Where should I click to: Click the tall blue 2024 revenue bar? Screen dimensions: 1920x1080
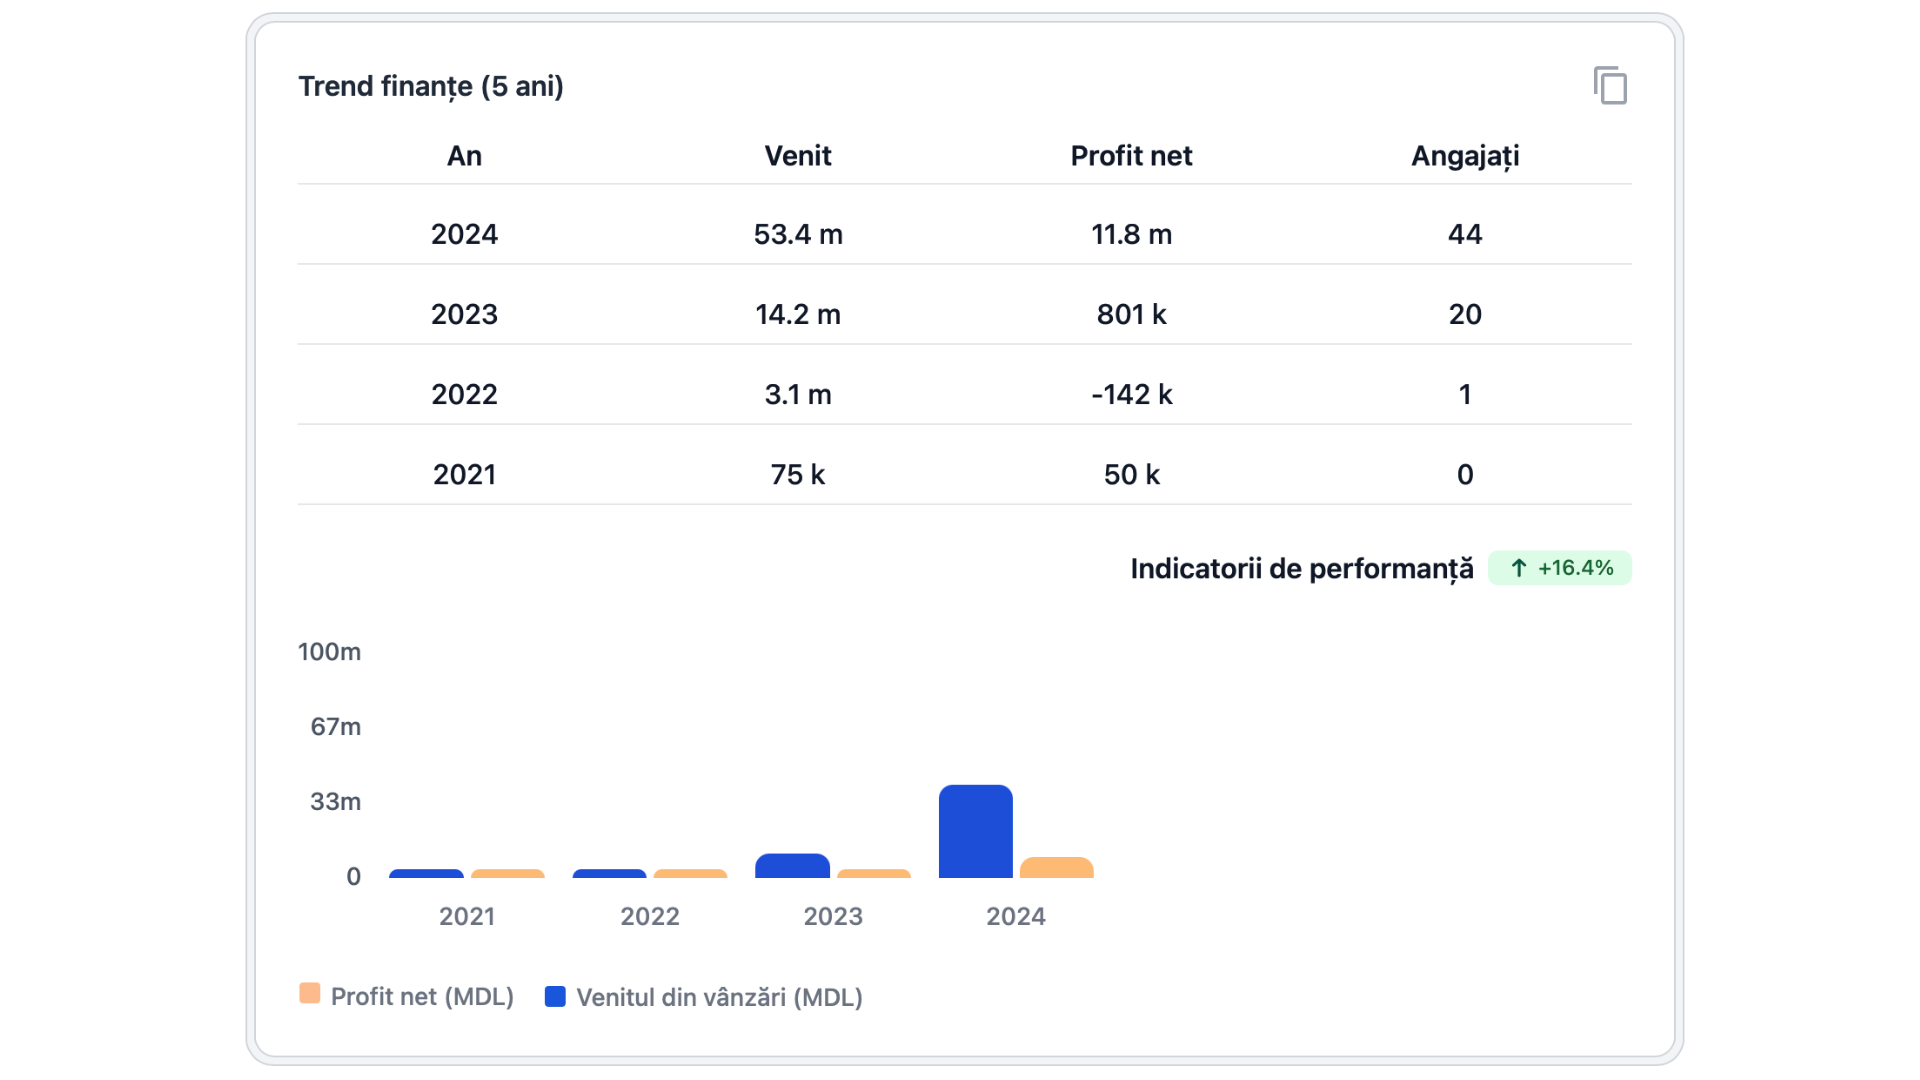[x=975, y=832]
